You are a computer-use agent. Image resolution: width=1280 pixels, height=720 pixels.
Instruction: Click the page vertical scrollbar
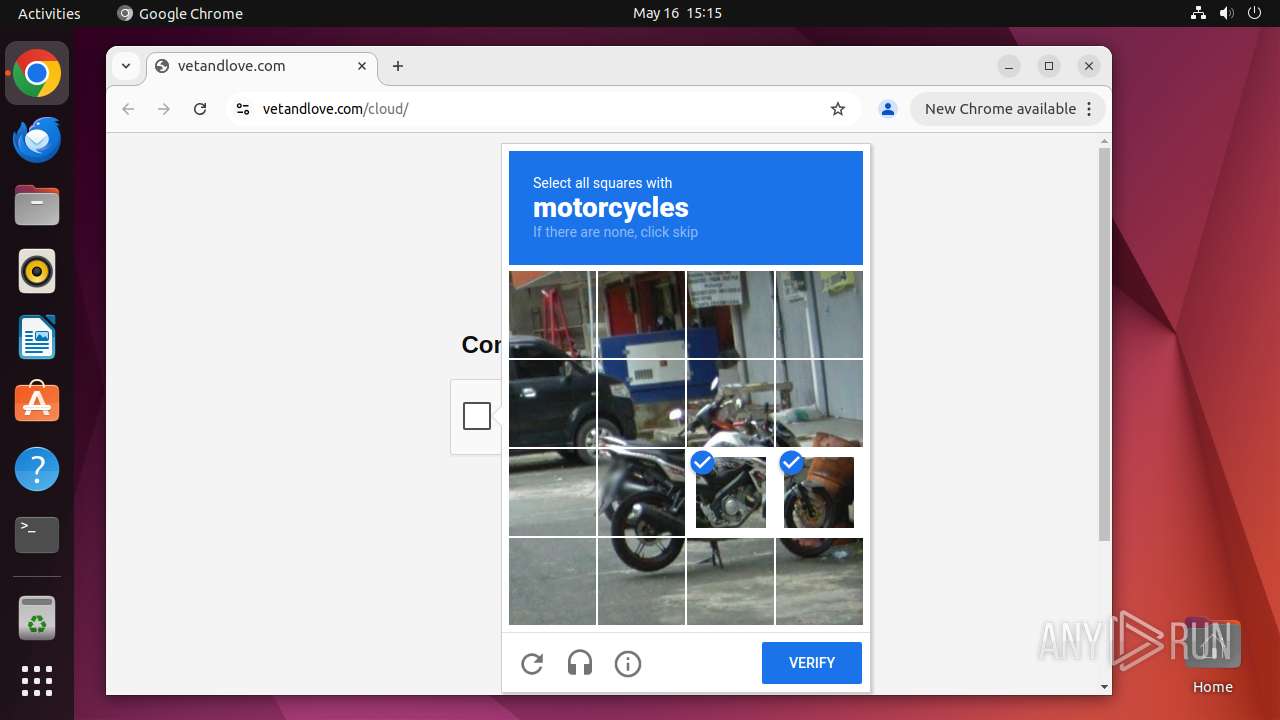pyautogui.click(x=1104, y=345)
